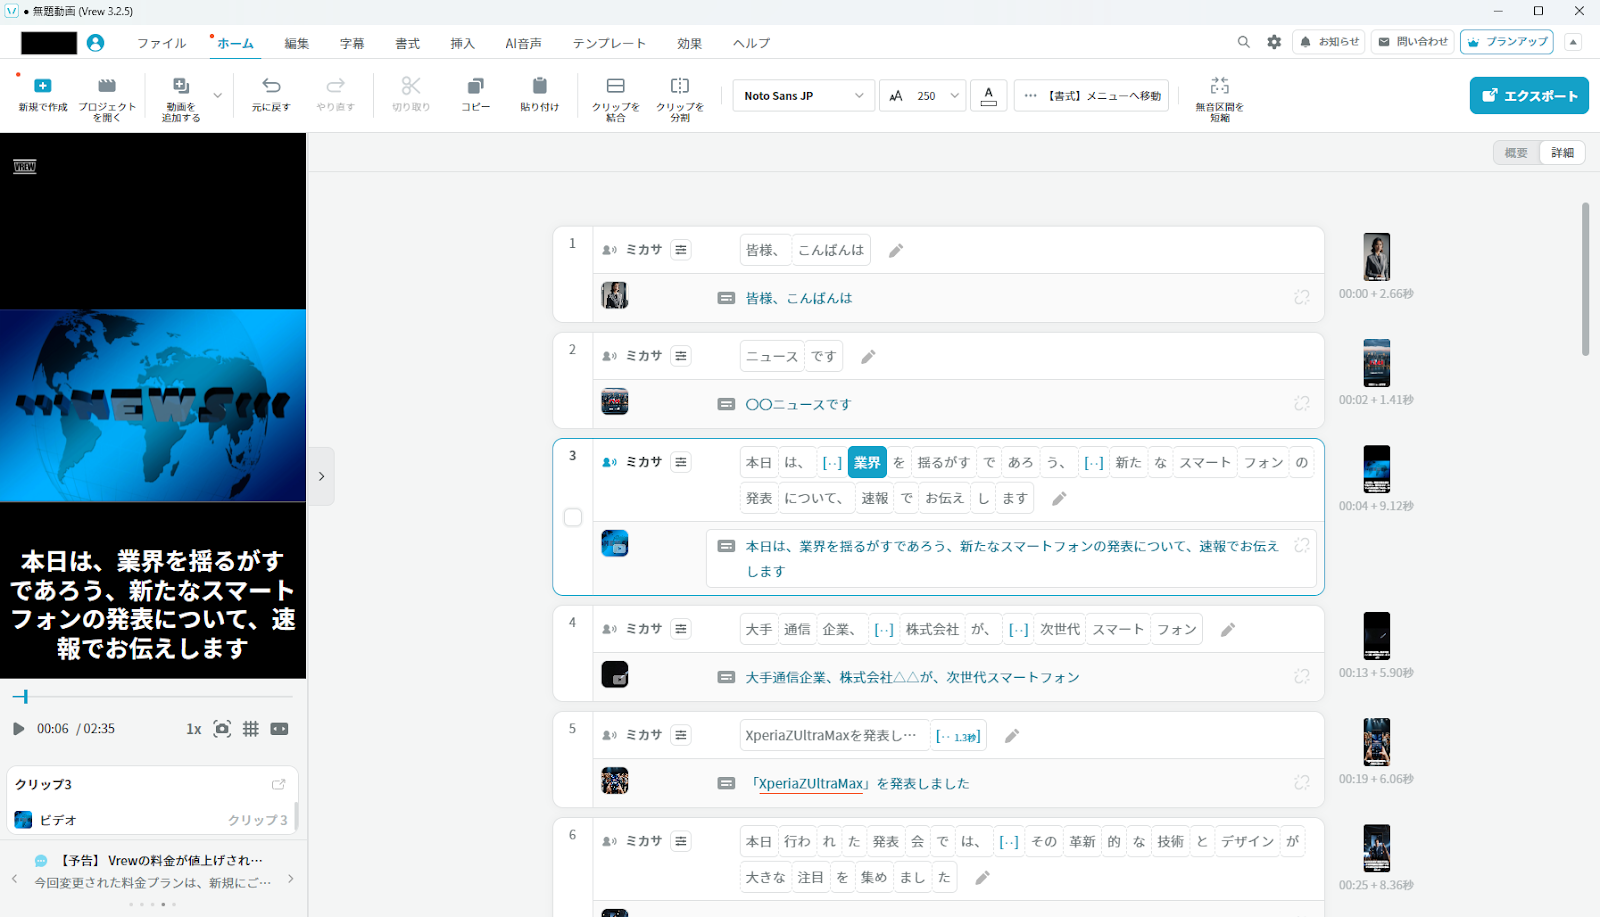Open settings gear icon in top bar
Image resolution: width=1600 pixels, height=917 pixels.
click(x=1274, y=42)
